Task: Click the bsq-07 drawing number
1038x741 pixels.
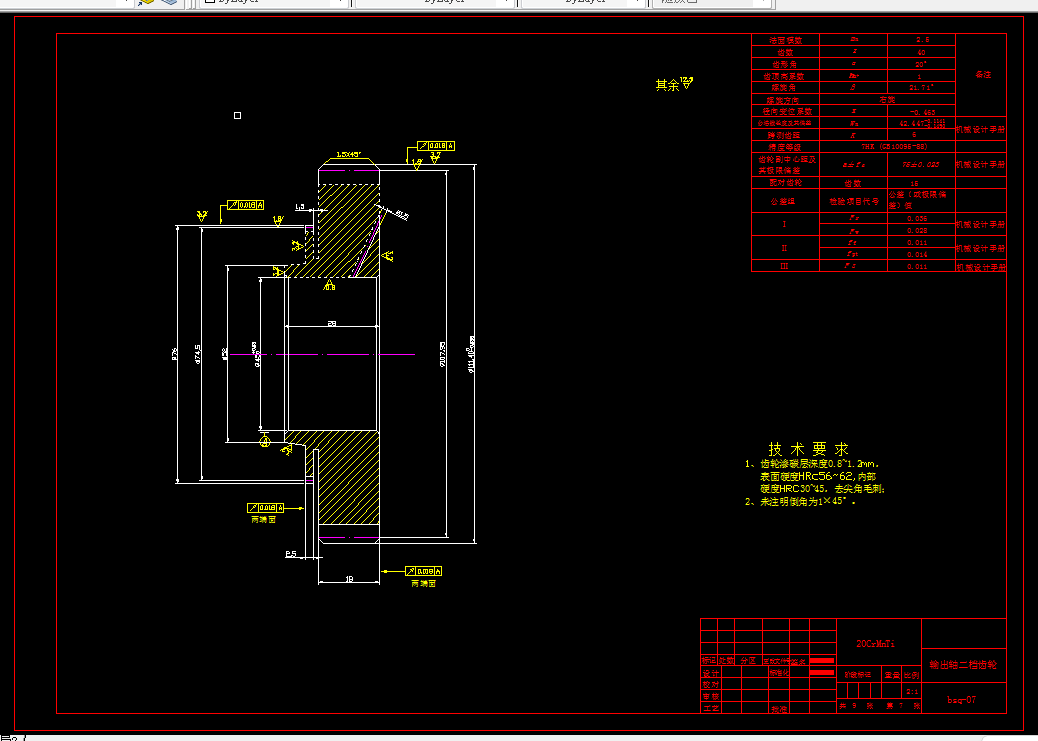Action: [x=961, y=699]
